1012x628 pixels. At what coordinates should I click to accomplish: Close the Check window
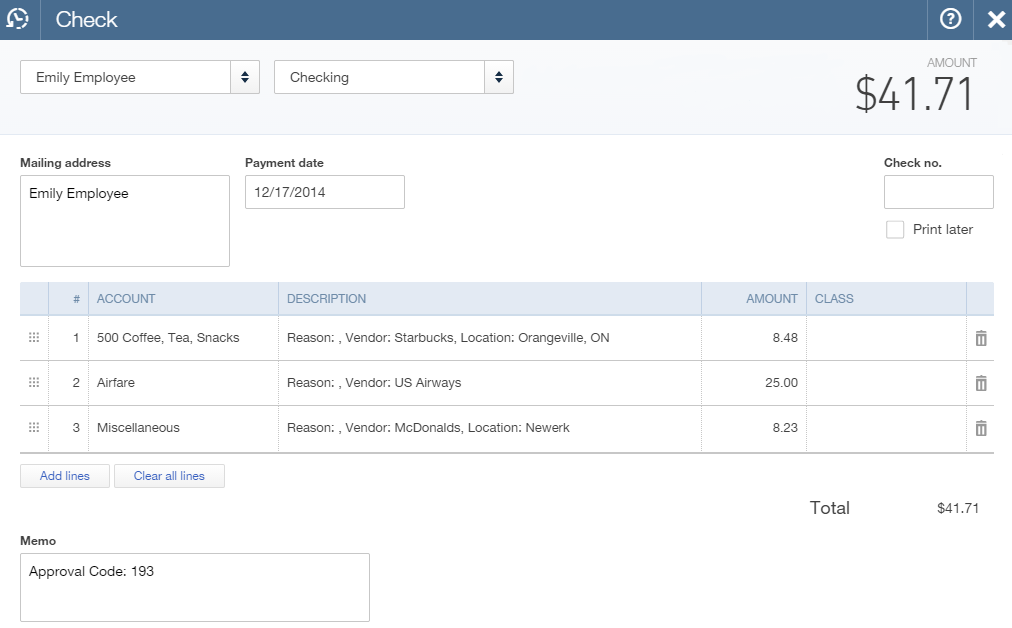tap(996, 19)
